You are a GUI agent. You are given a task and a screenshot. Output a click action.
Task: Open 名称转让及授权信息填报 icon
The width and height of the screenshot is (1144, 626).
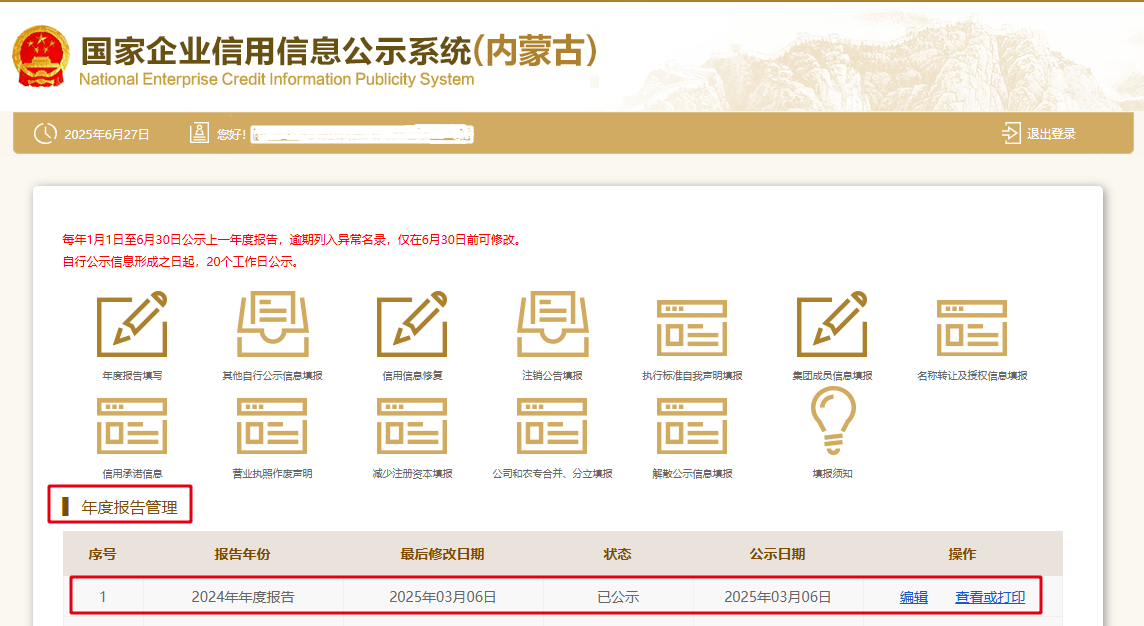pyautogui.click(x=972, y=326)
